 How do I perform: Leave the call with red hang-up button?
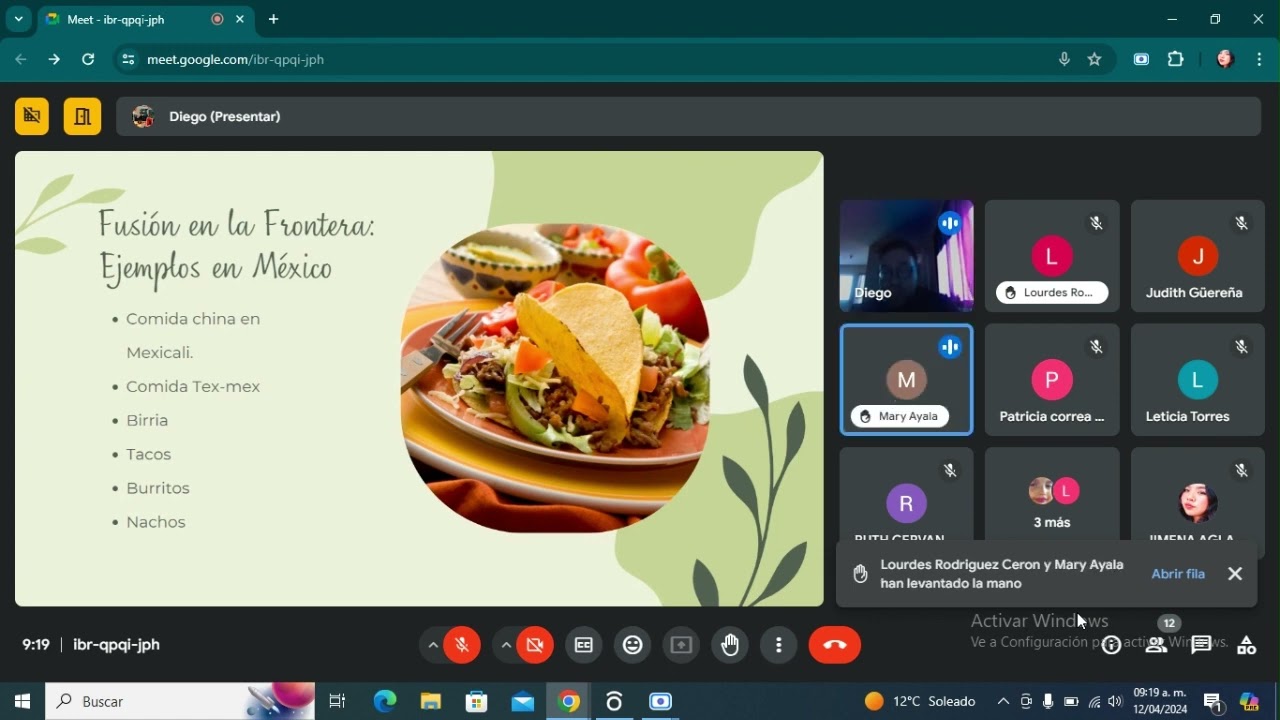pos(835,645)
